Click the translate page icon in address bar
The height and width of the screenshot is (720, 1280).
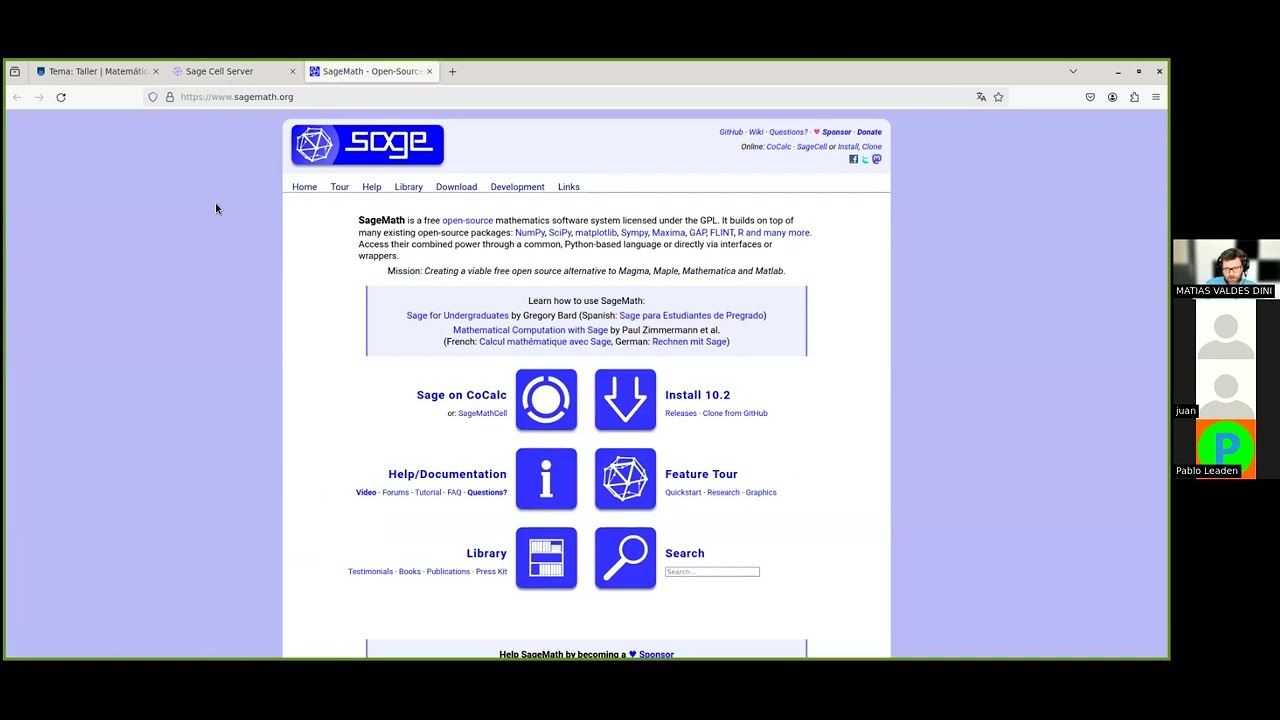pyautogui.click(x=981, y=97)
